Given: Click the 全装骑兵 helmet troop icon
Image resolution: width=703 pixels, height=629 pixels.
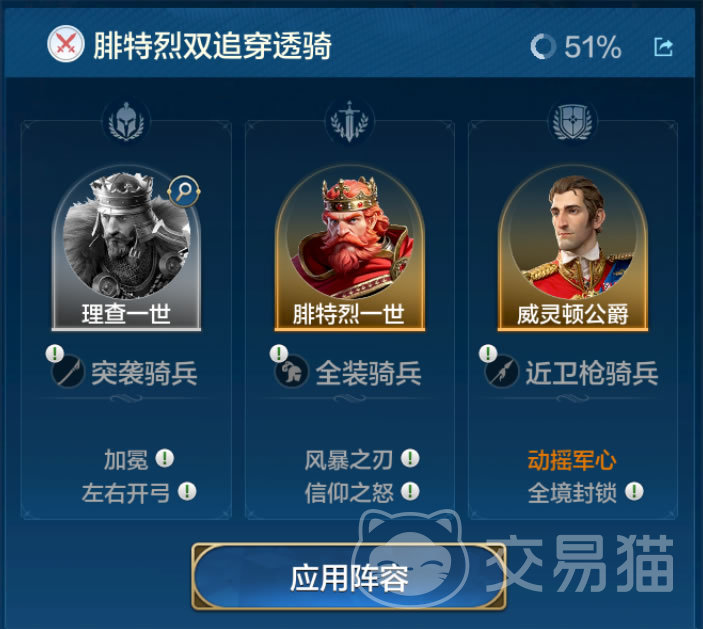Looking at the screenshot, I should (x=291, y=371).
